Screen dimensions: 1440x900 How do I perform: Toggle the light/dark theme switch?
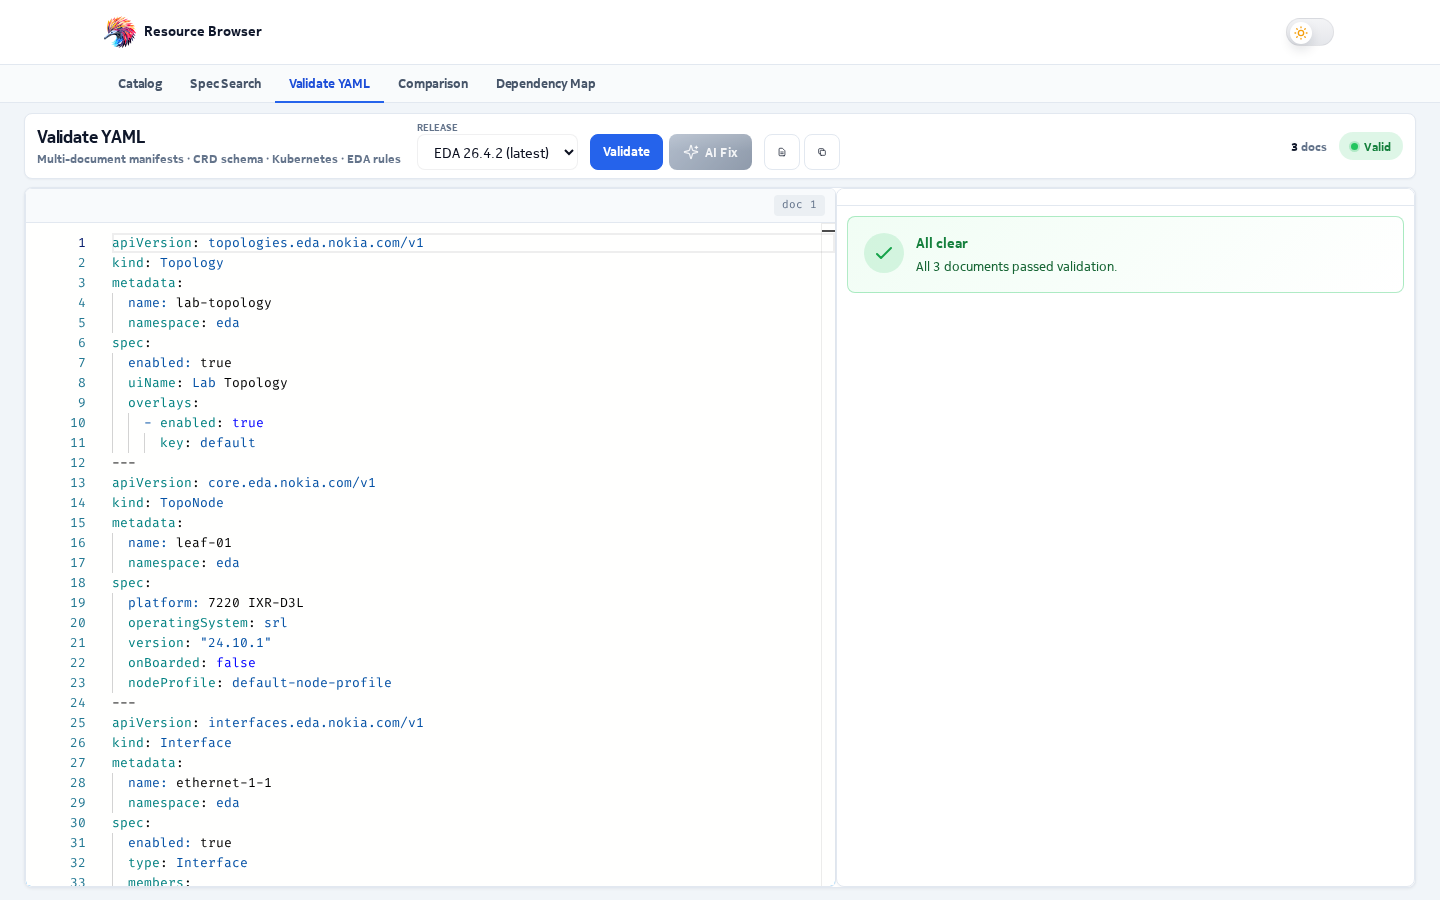pyautogui.click(x=1309, y=32)
